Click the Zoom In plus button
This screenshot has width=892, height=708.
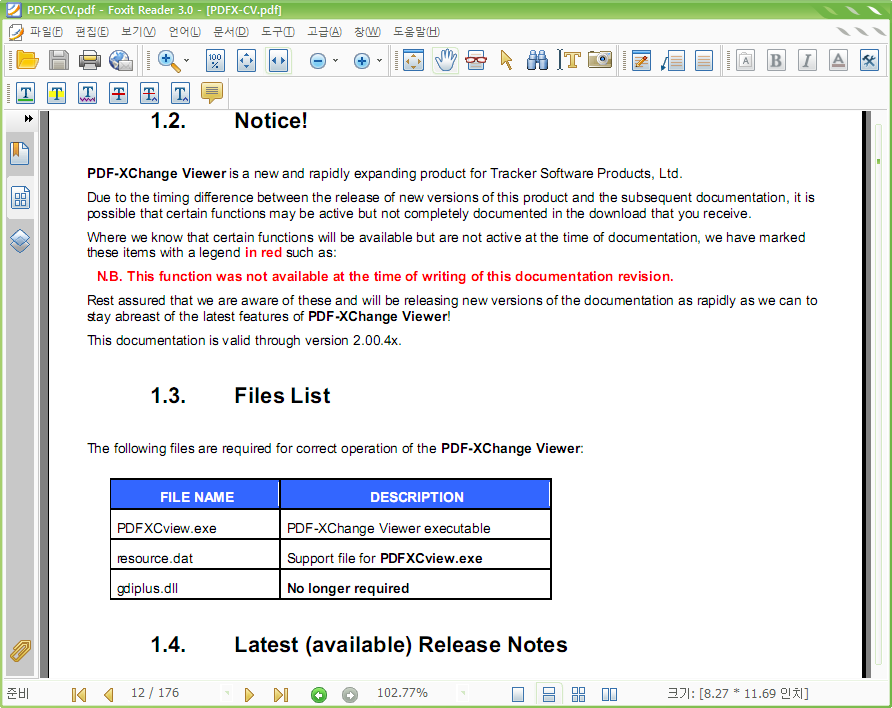click(x=362, y=61)
